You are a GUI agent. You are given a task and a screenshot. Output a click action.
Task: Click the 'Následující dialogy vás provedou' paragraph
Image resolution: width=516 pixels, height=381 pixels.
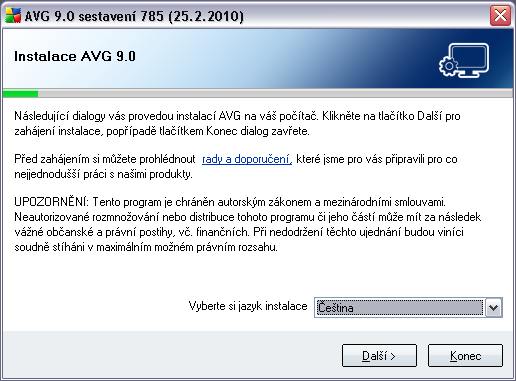(x=237, y=124)
